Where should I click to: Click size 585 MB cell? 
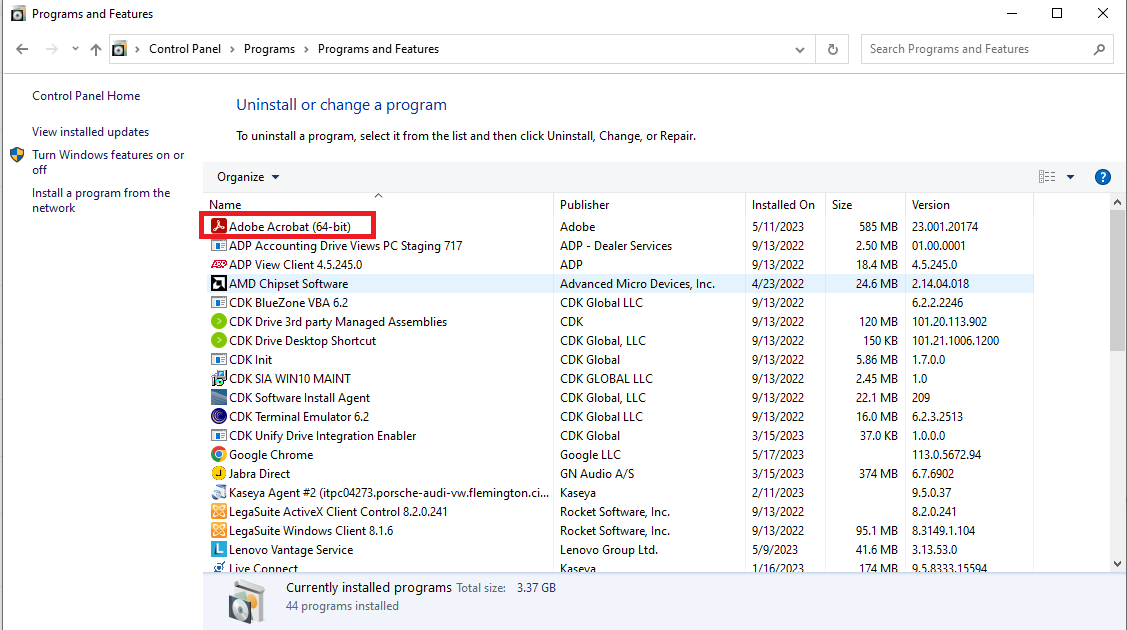click(x=878, y=226)
